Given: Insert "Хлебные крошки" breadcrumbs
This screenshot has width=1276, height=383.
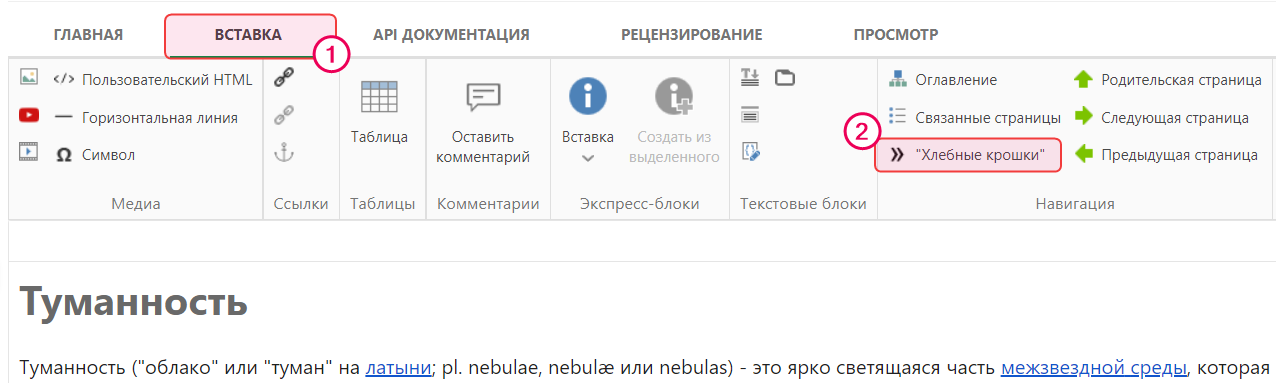Looking at the screenshot, I should [x=967, y=155].
